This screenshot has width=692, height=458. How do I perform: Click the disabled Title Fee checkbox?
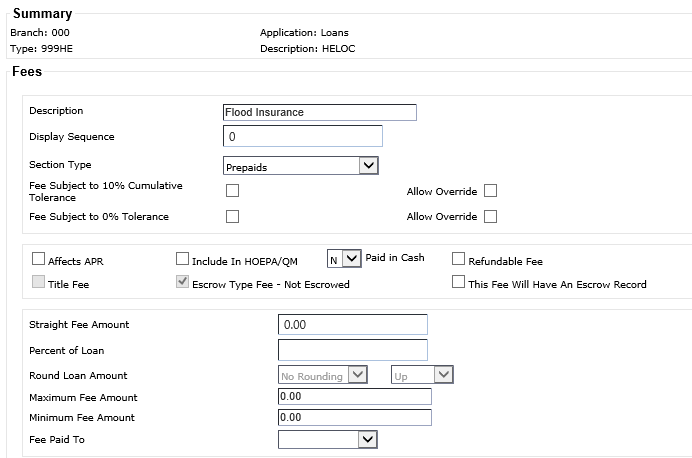click(38, 282)
